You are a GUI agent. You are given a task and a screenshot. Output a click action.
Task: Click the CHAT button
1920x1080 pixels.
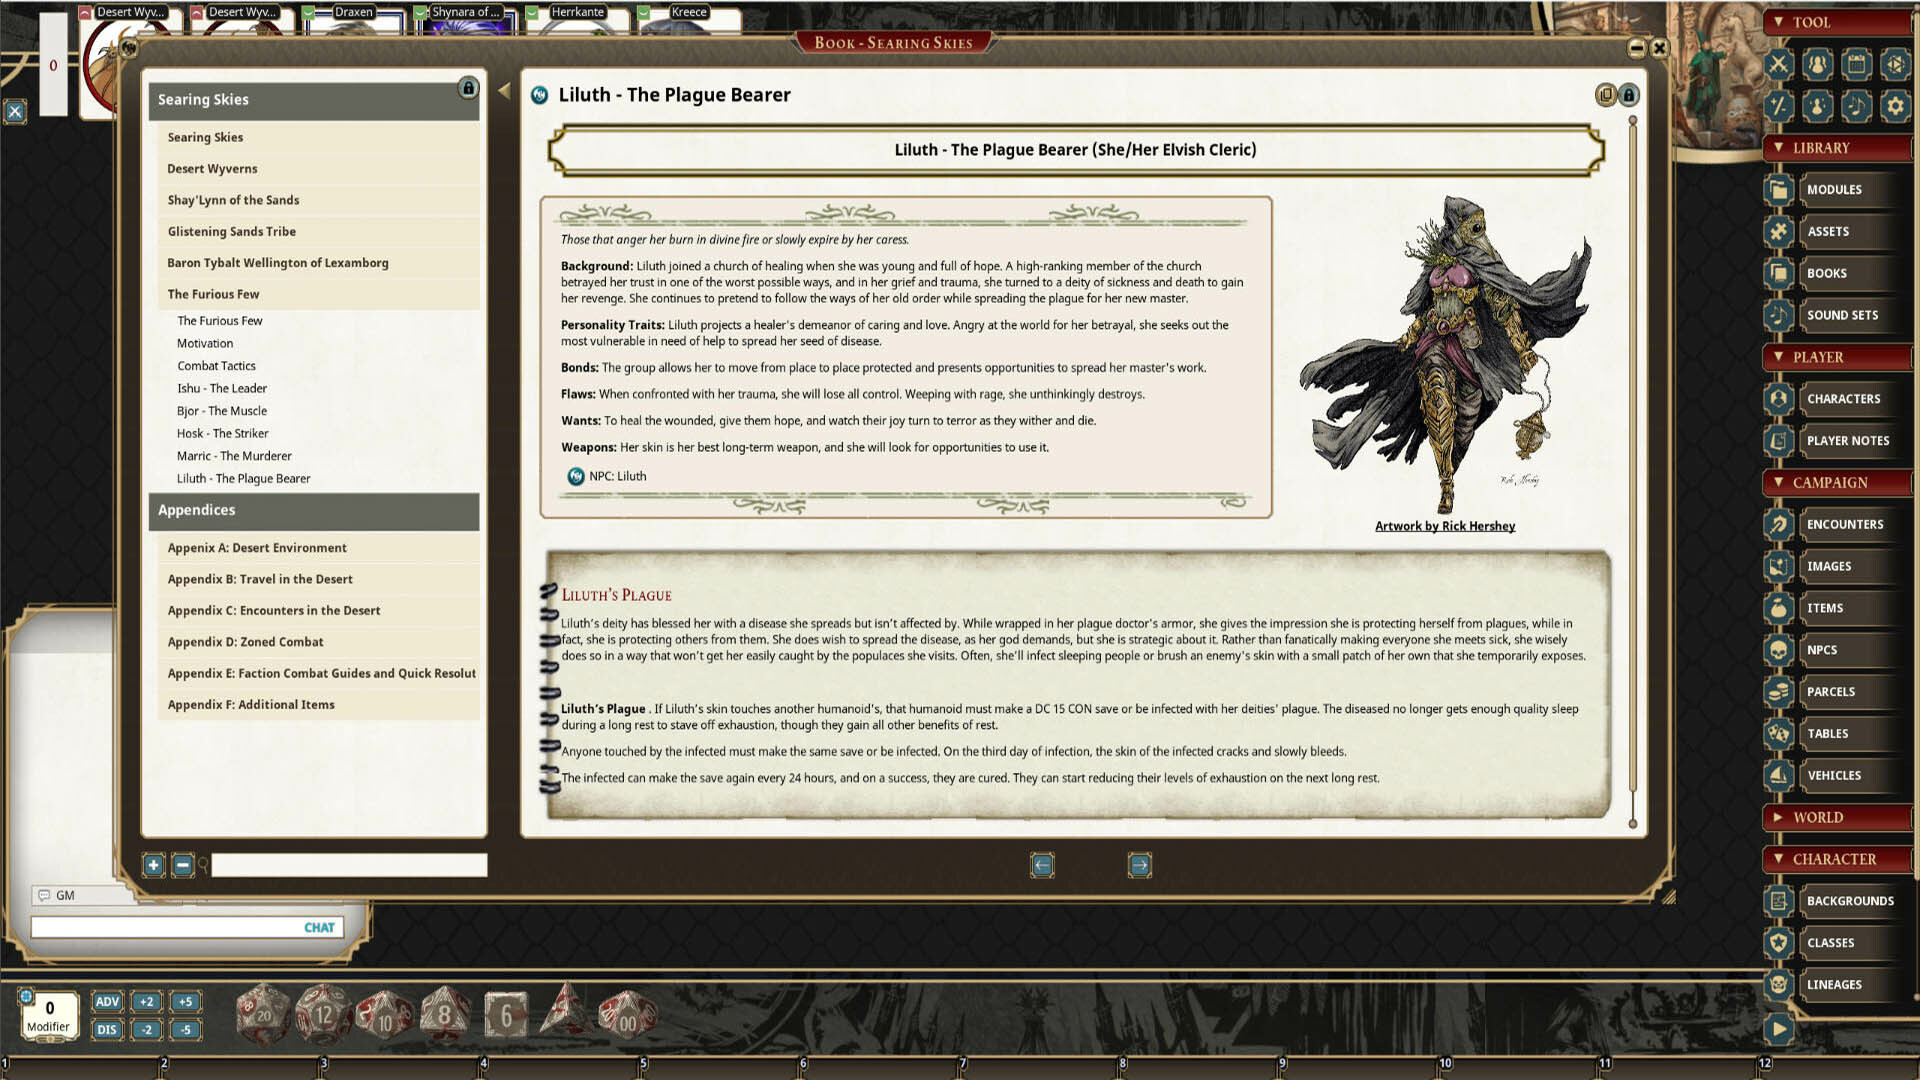click(319, 927)
